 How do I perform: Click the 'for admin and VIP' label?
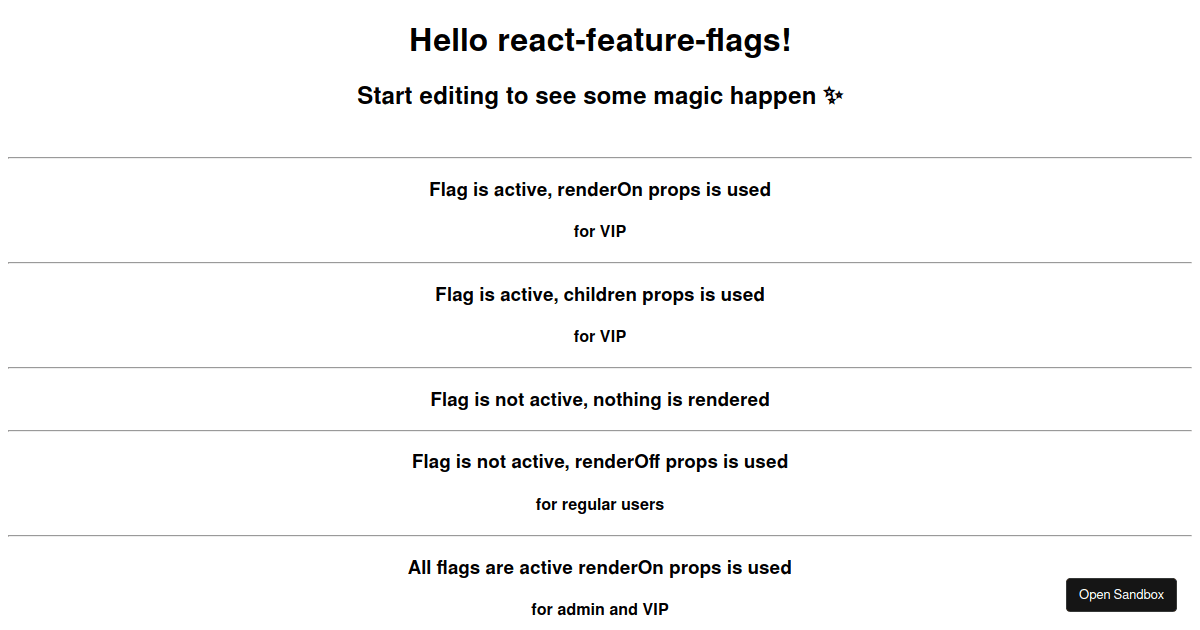(x=600, y=609)
